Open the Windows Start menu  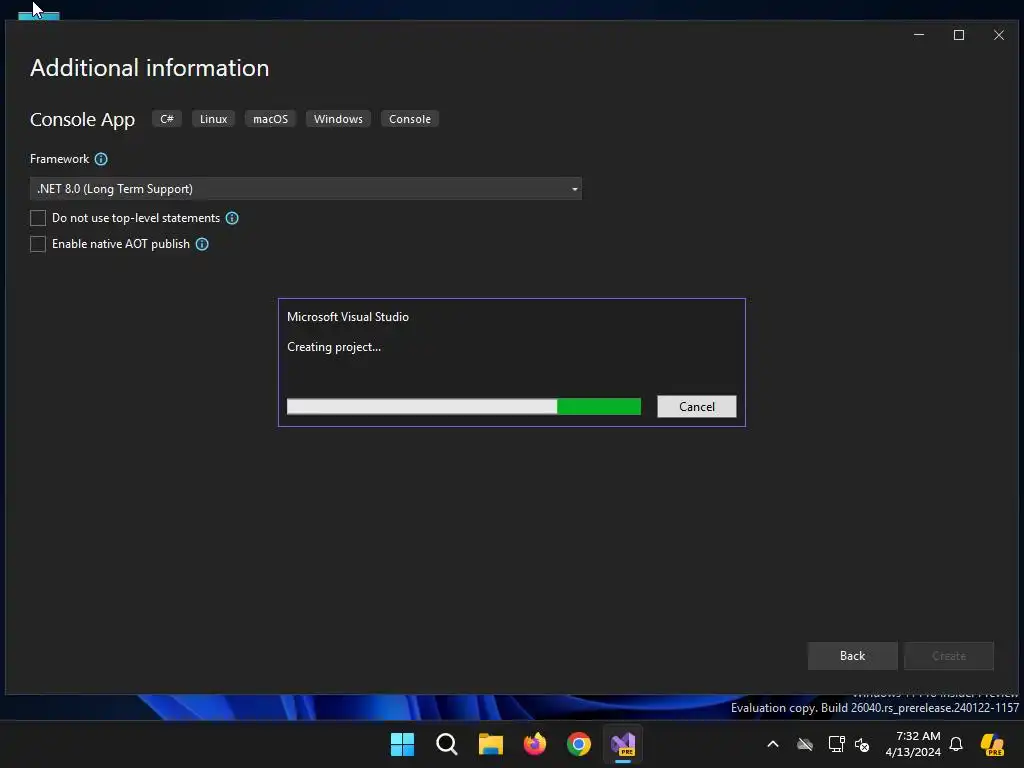(402, 744)
